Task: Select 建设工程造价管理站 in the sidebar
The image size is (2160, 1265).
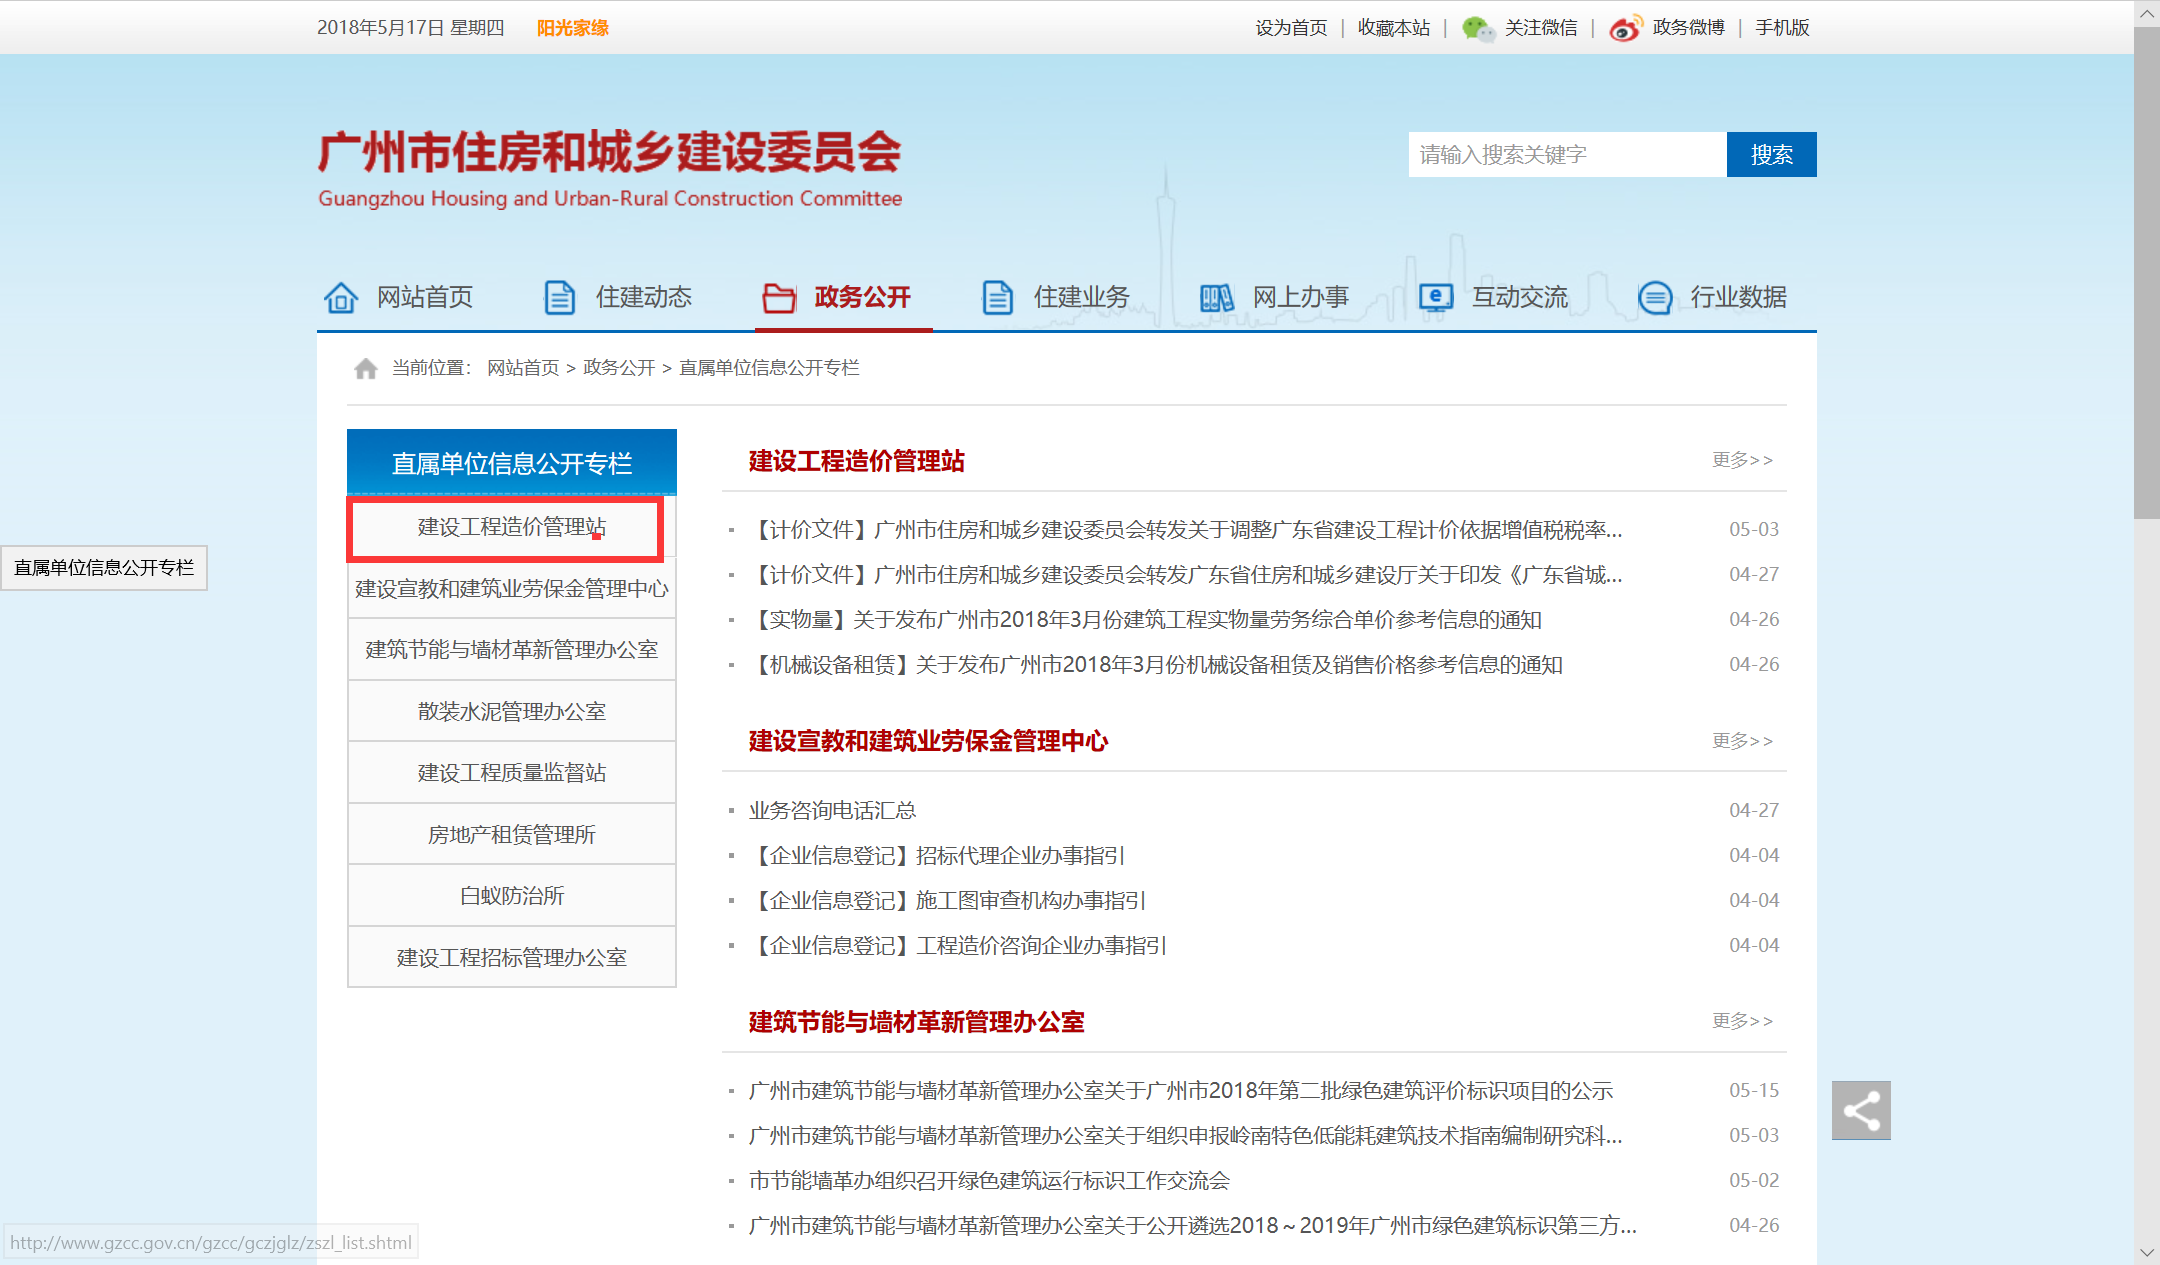Action: pos(512,527)
